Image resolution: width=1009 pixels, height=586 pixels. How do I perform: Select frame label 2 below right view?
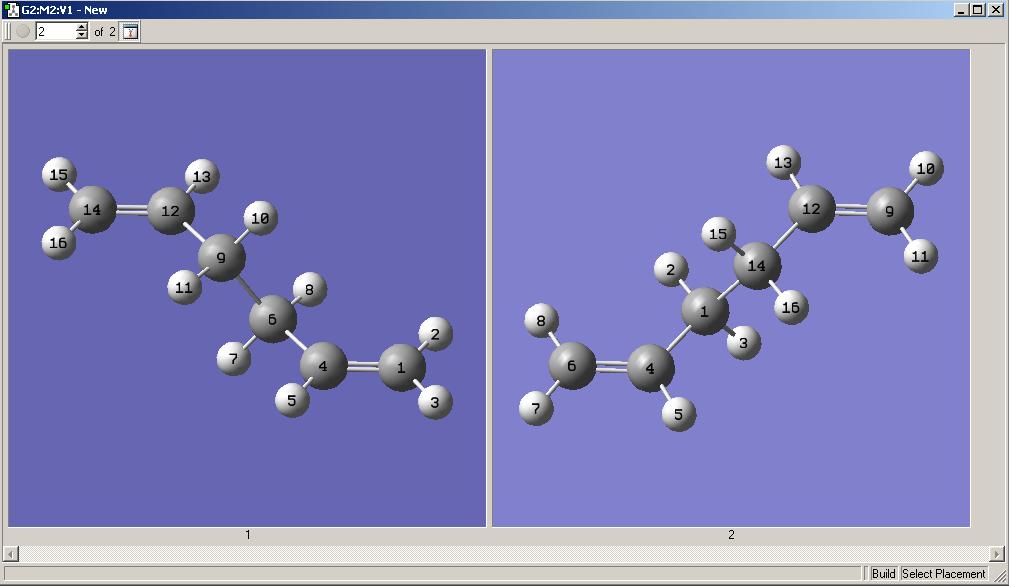(x=731, y=535)
